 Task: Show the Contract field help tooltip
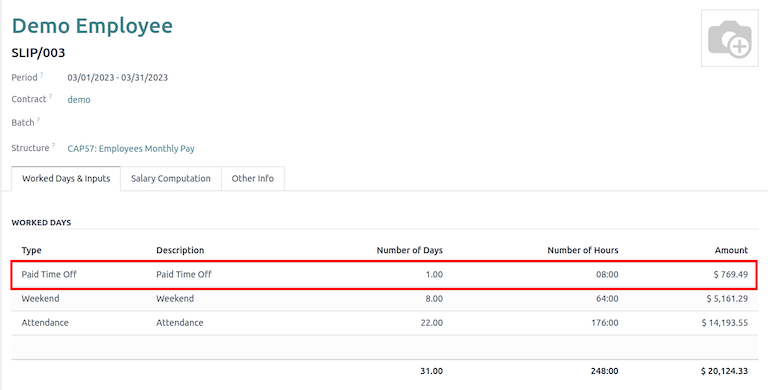click(x=50, y=97)
